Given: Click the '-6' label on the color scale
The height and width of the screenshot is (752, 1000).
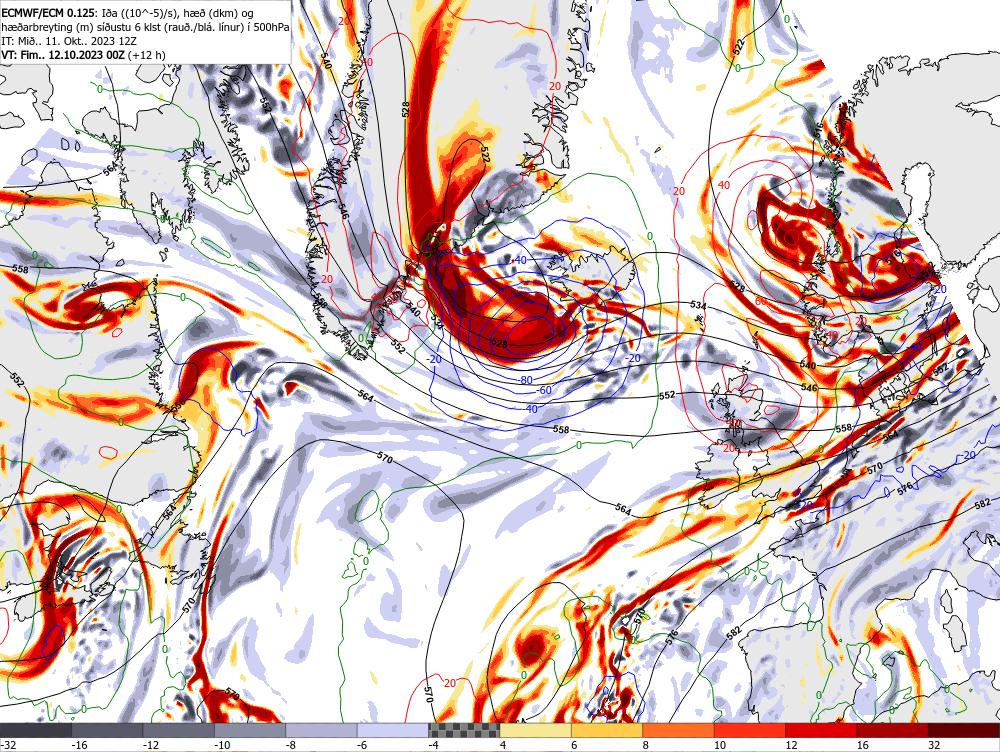Looking at the screenshot, I should click(362, 745).
